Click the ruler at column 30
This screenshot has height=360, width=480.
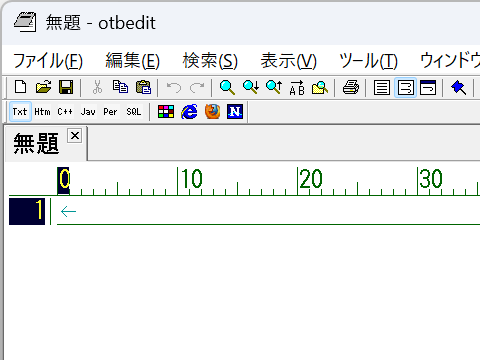point(430,180)
